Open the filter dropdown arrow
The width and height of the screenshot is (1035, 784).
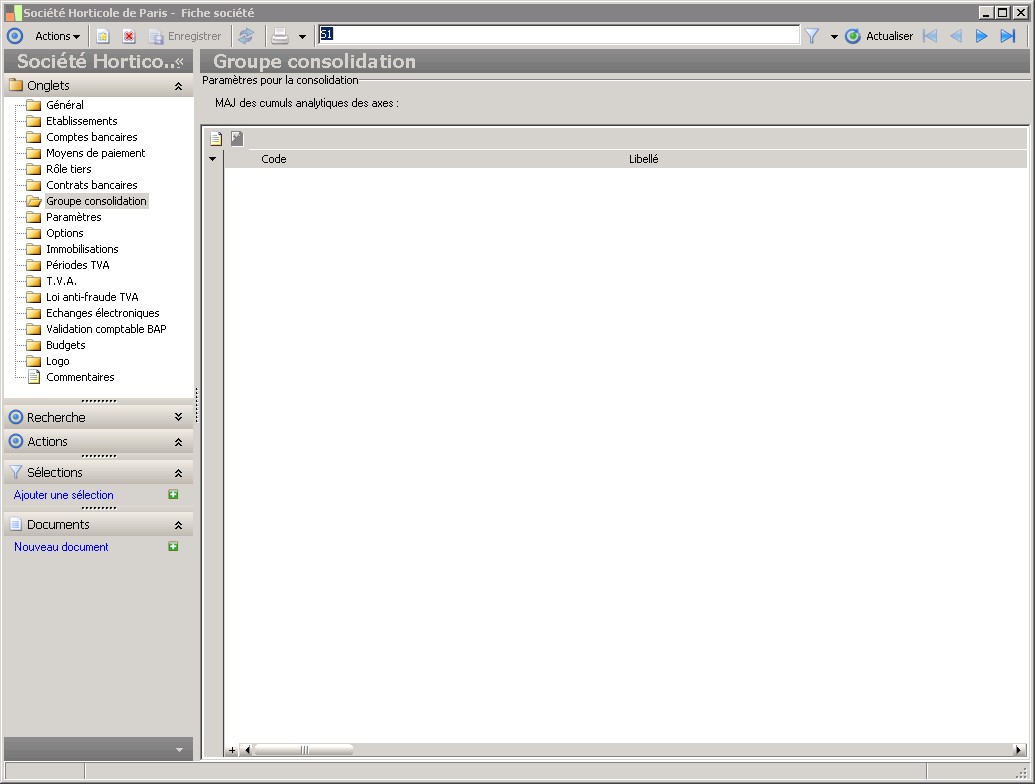point(834,37)
